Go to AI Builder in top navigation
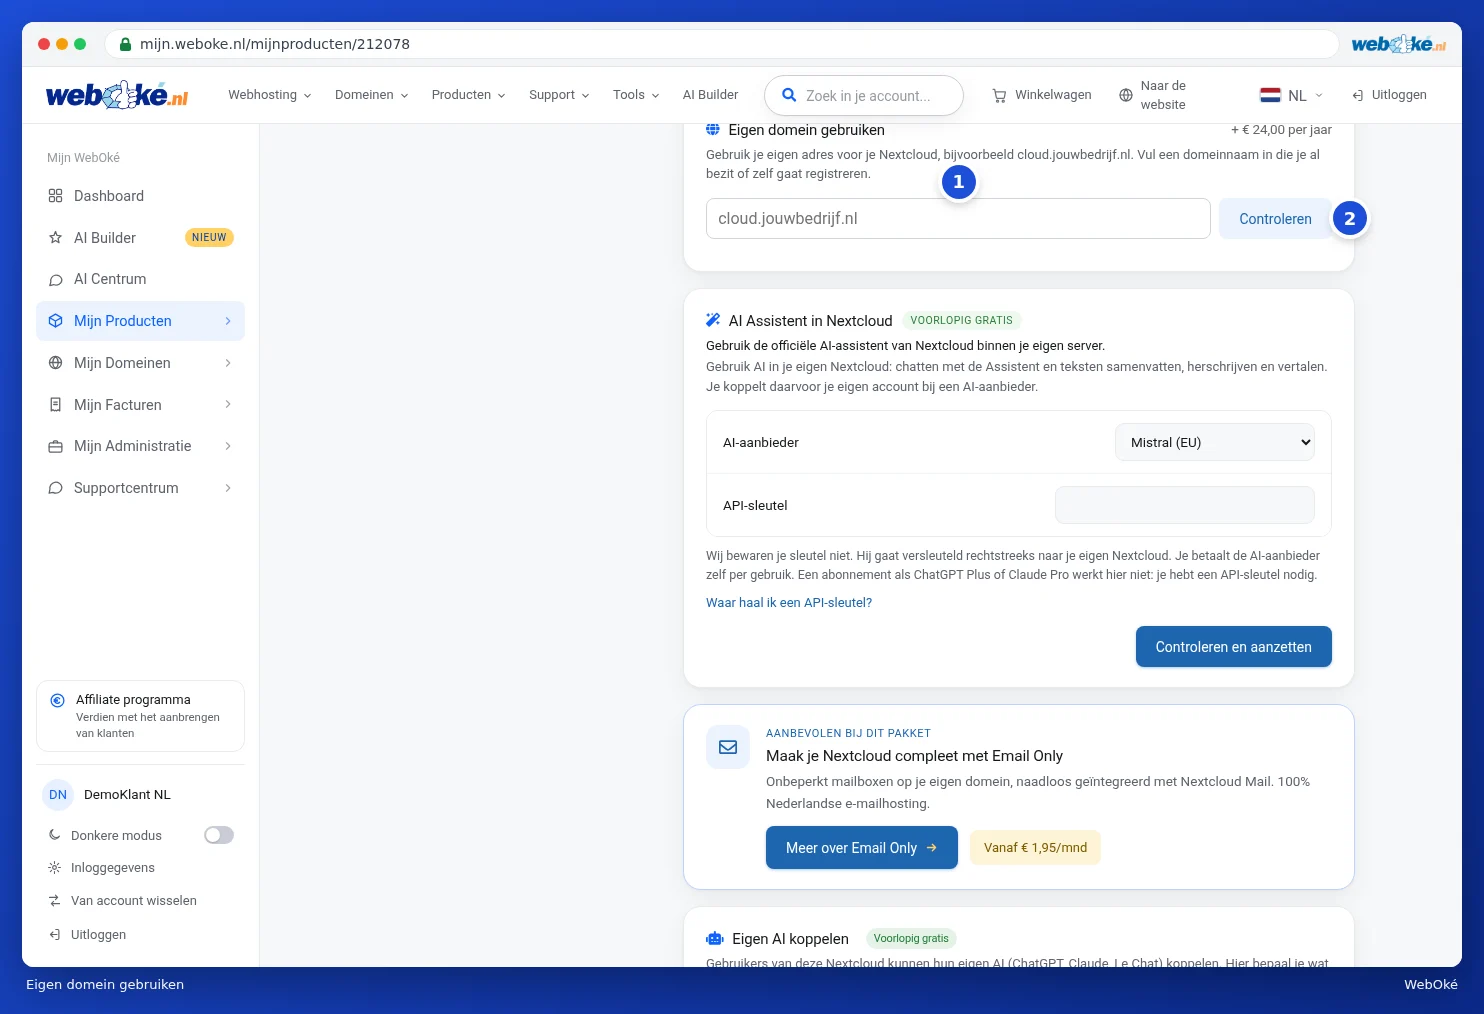This screenshot has height=1014, width=1484. tap(711, 95)
